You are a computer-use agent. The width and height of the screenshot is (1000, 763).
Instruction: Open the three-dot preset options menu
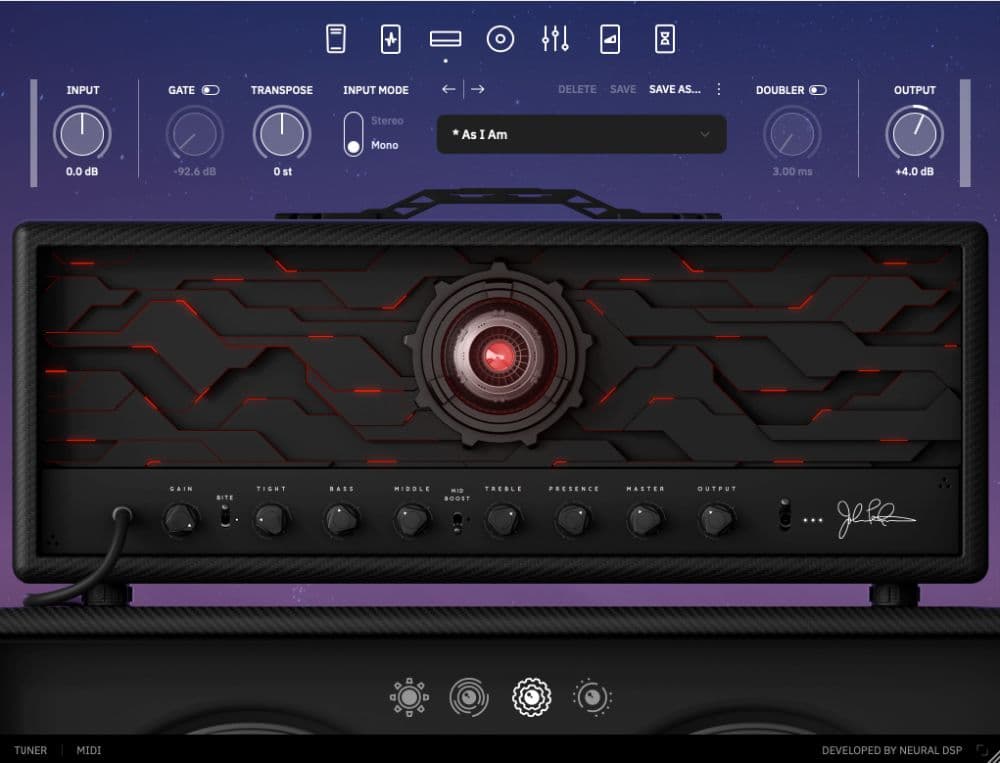[719, 89]
